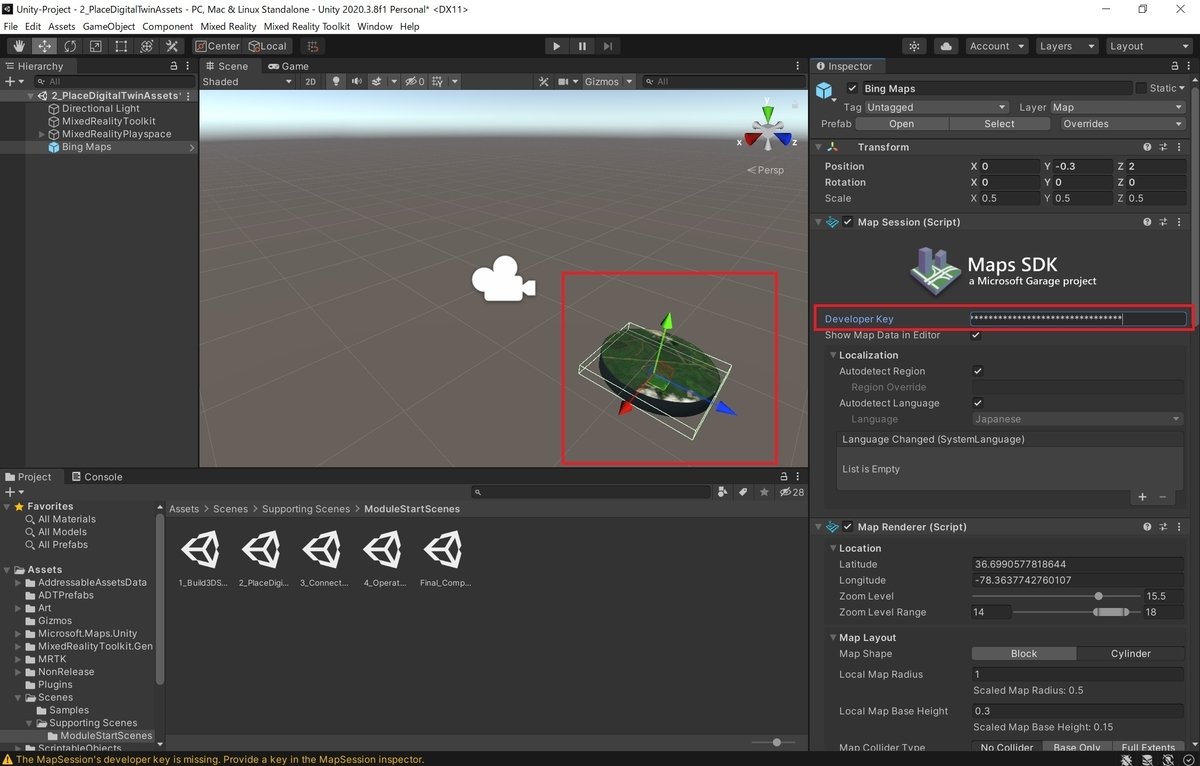Uncheck Autodetect Region
This screenshot has width=1200, height=766.
(978, 371)
